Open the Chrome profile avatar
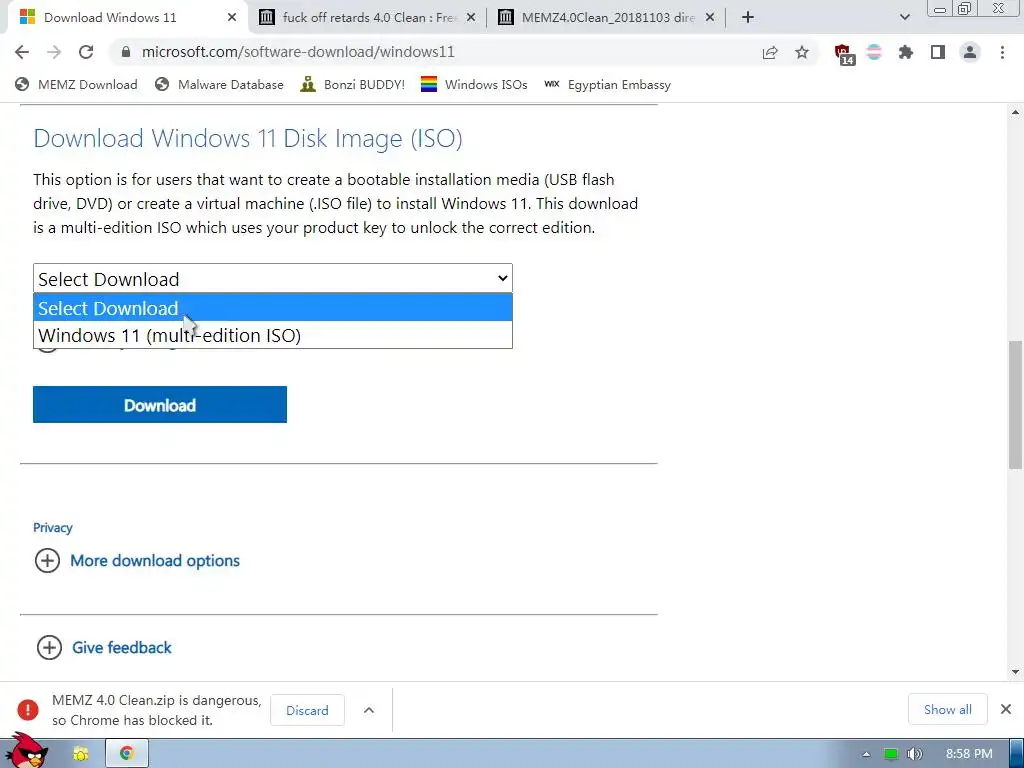Screen dimensions: 1024x768 970,52
